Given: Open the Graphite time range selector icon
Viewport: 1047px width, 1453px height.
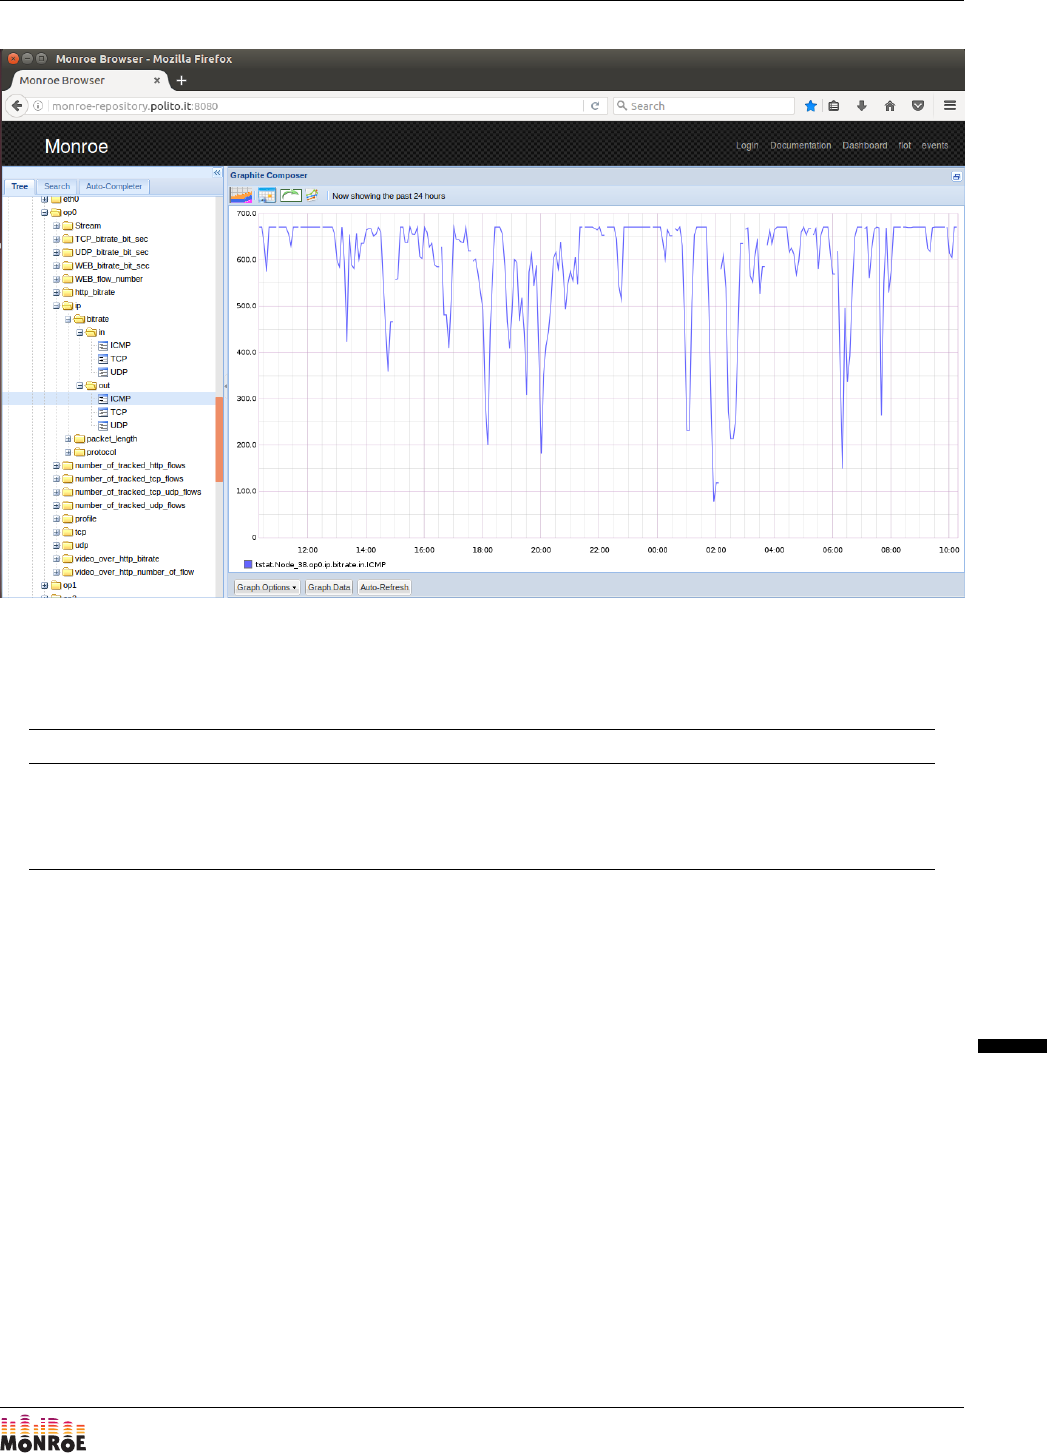Looking at the screenshot, I should pos(241,195).
